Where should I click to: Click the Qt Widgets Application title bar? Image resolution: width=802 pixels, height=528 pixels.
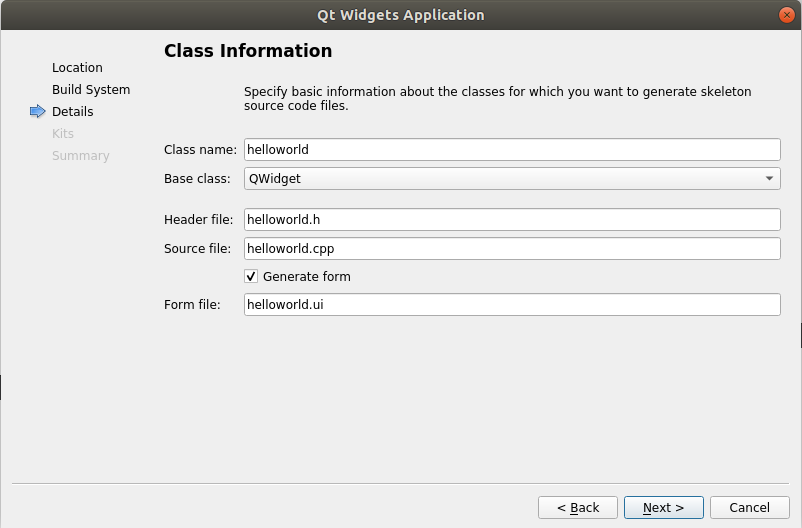(x=400, y=15)
